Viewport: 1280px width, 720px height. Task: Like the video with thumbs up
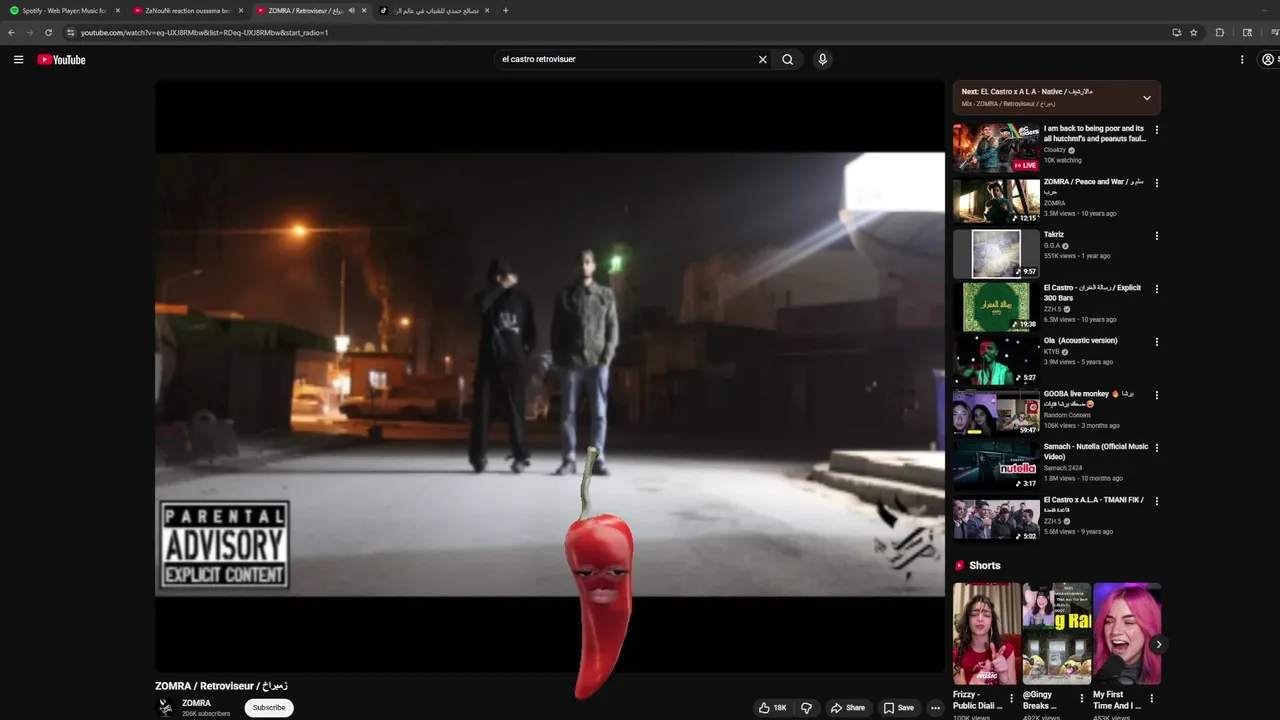[x=772, y=707]
